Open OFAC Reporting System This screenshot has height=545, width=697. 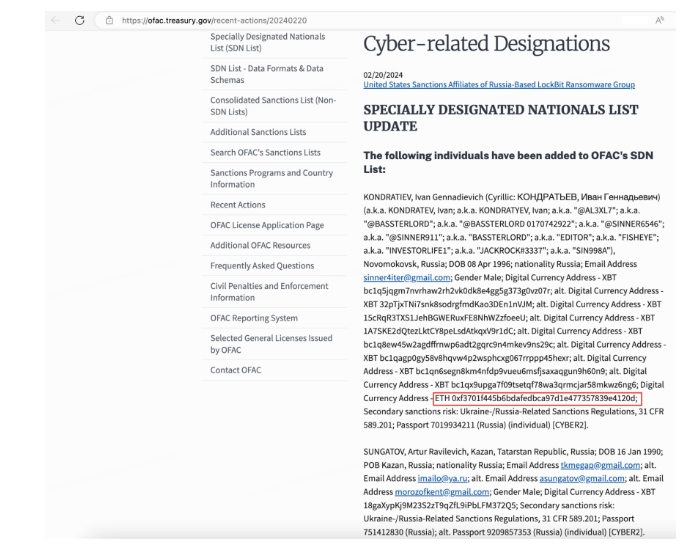[x=254, y=318]
